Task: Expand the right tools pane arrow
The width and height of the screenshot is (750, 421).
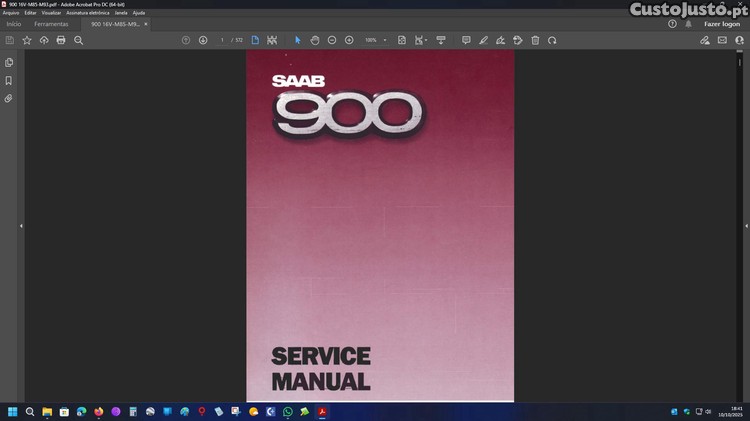Action: (746, 226)
